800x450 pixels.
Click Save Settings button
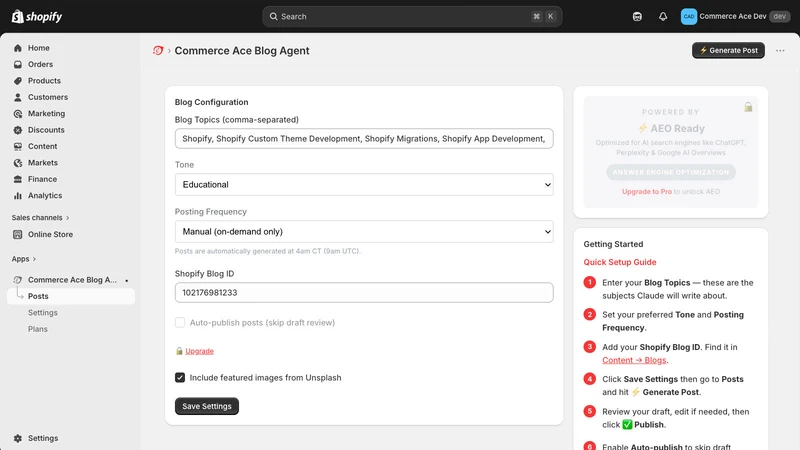(207, 406)
